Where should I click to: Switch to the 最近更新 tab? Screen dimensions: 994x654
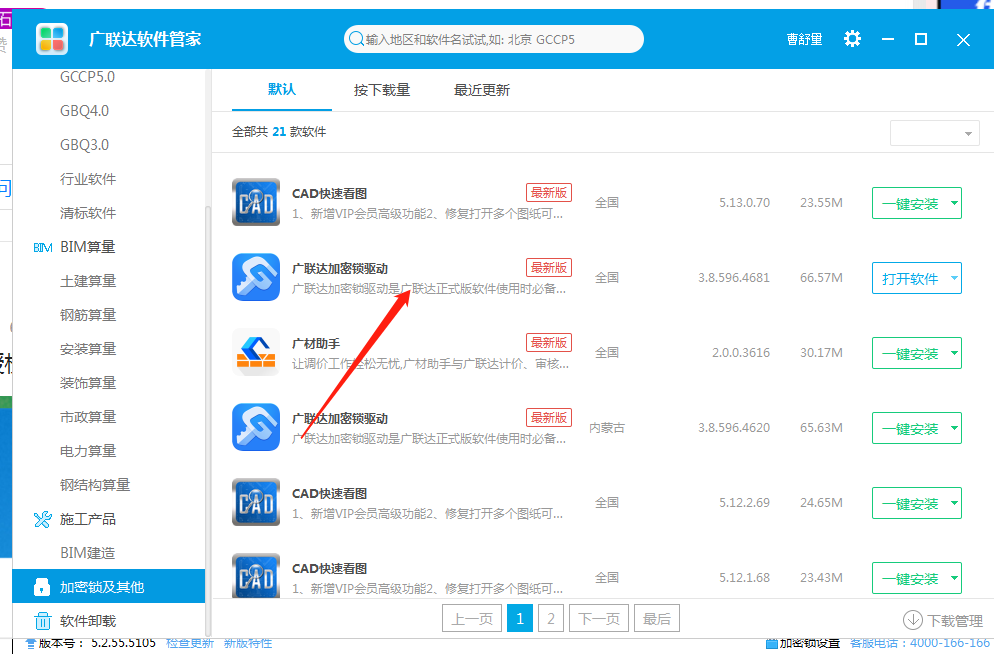tap(482, 90)
